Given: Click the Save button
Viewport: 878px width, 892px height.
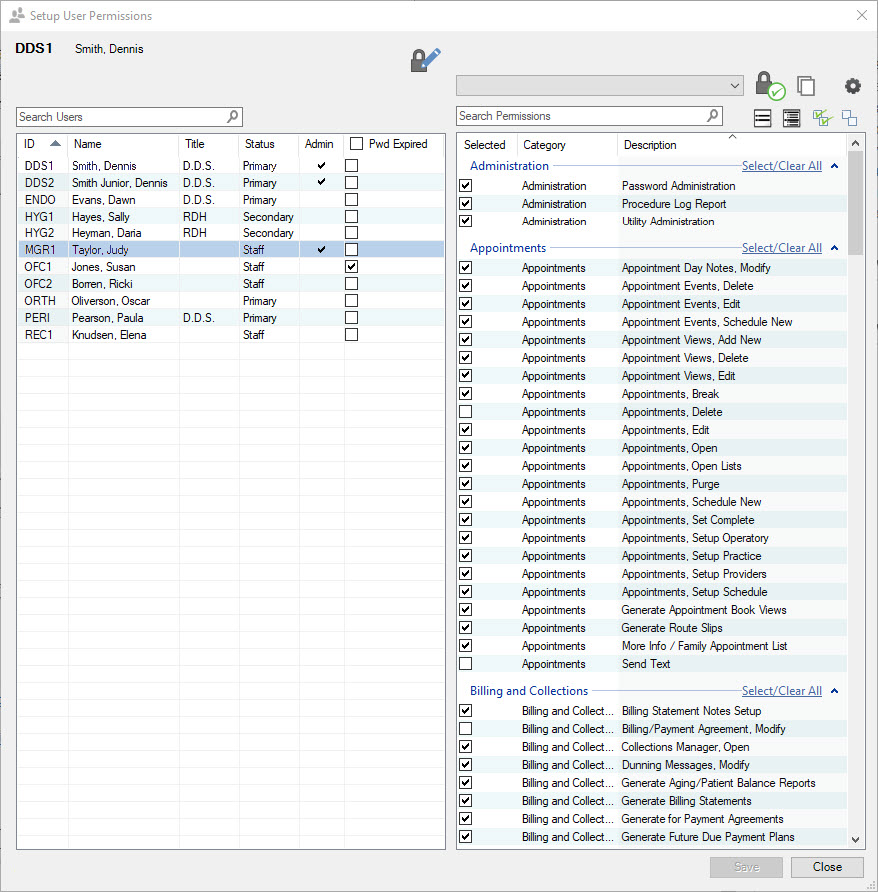Looking at the screenshot, I should point(746,867).
